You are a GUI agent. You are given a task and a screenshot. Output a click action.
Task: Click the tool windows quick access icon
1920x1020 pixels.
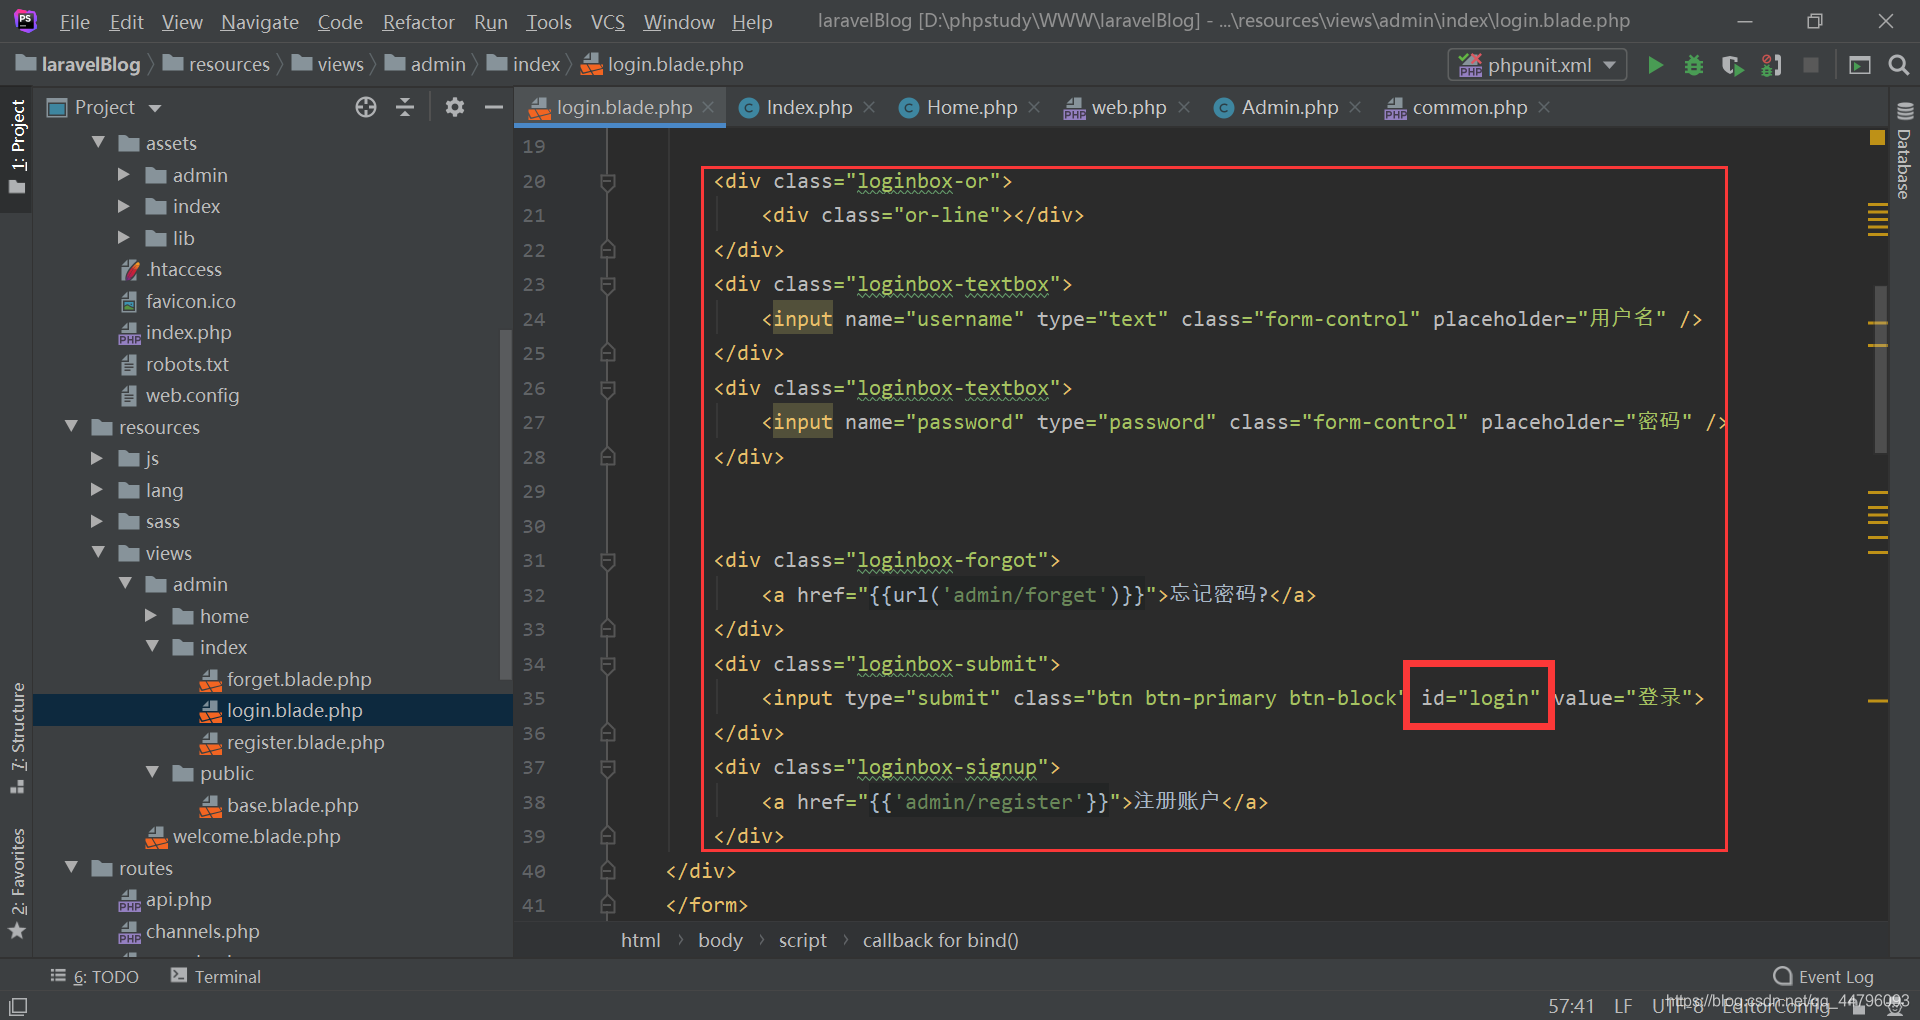coord(18,1006)
